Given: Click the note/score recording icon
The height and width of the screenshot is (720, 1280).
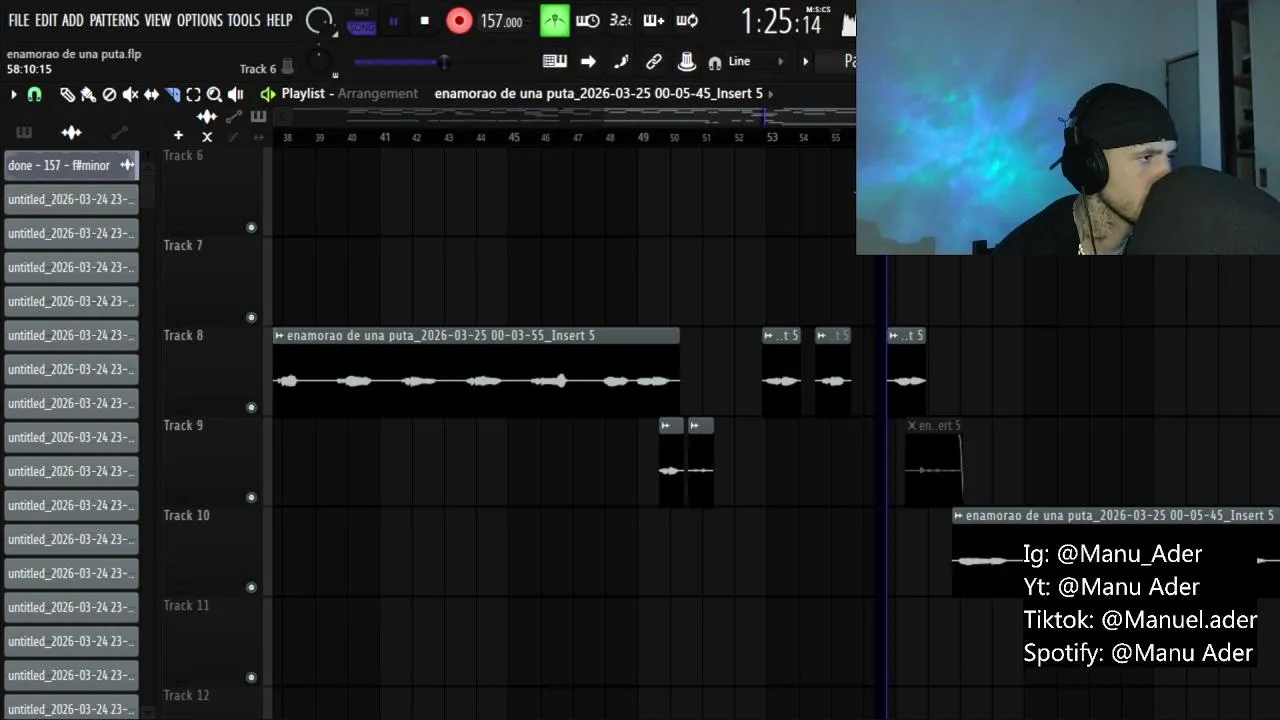Looking at the screenshot, I should pos(621,62).
